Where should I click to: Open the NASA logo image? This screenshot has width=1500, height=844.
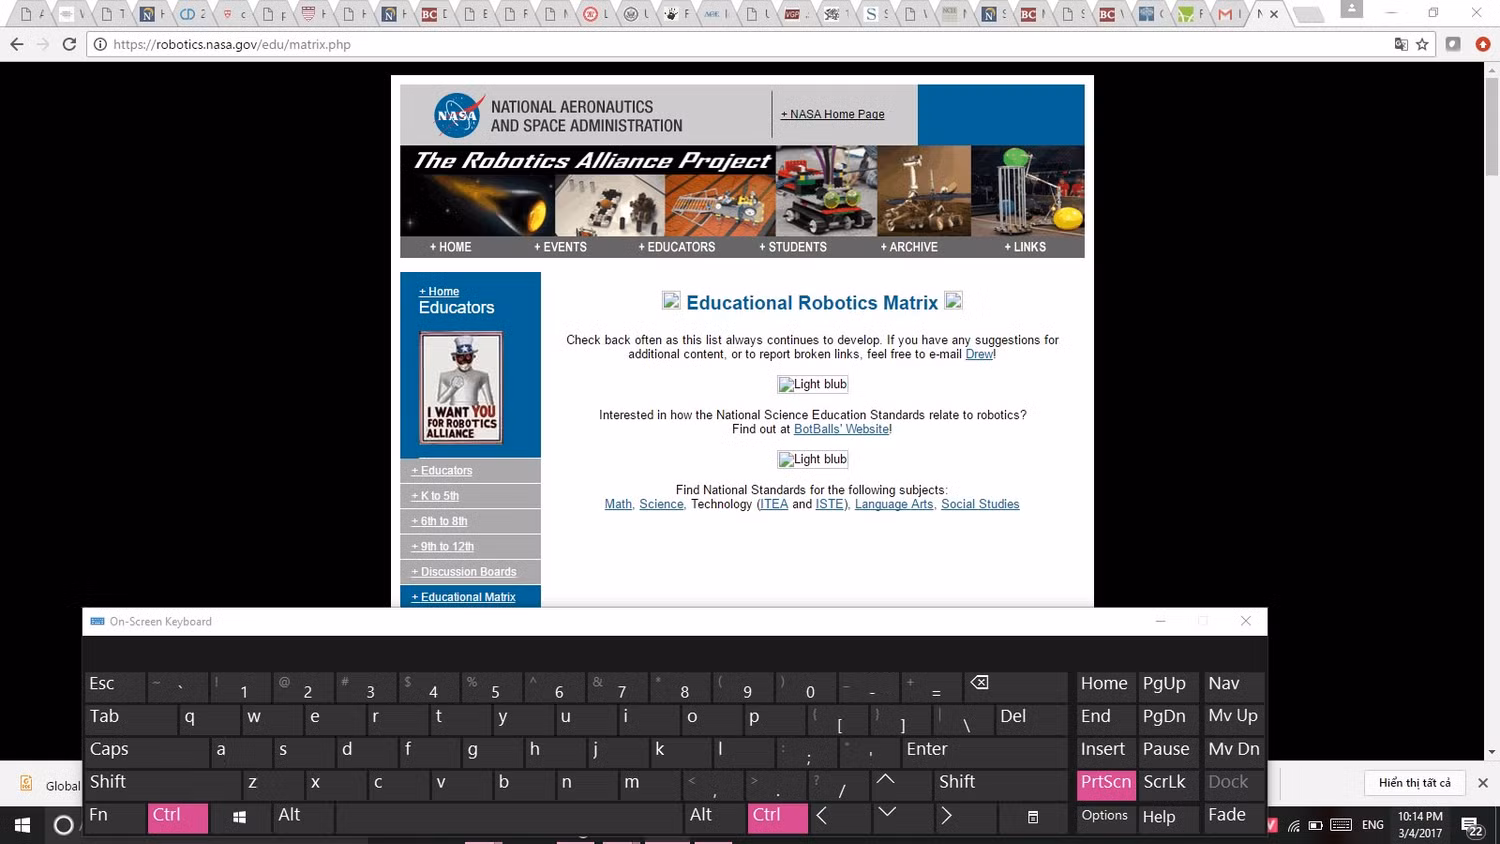(x=458, y=115)
